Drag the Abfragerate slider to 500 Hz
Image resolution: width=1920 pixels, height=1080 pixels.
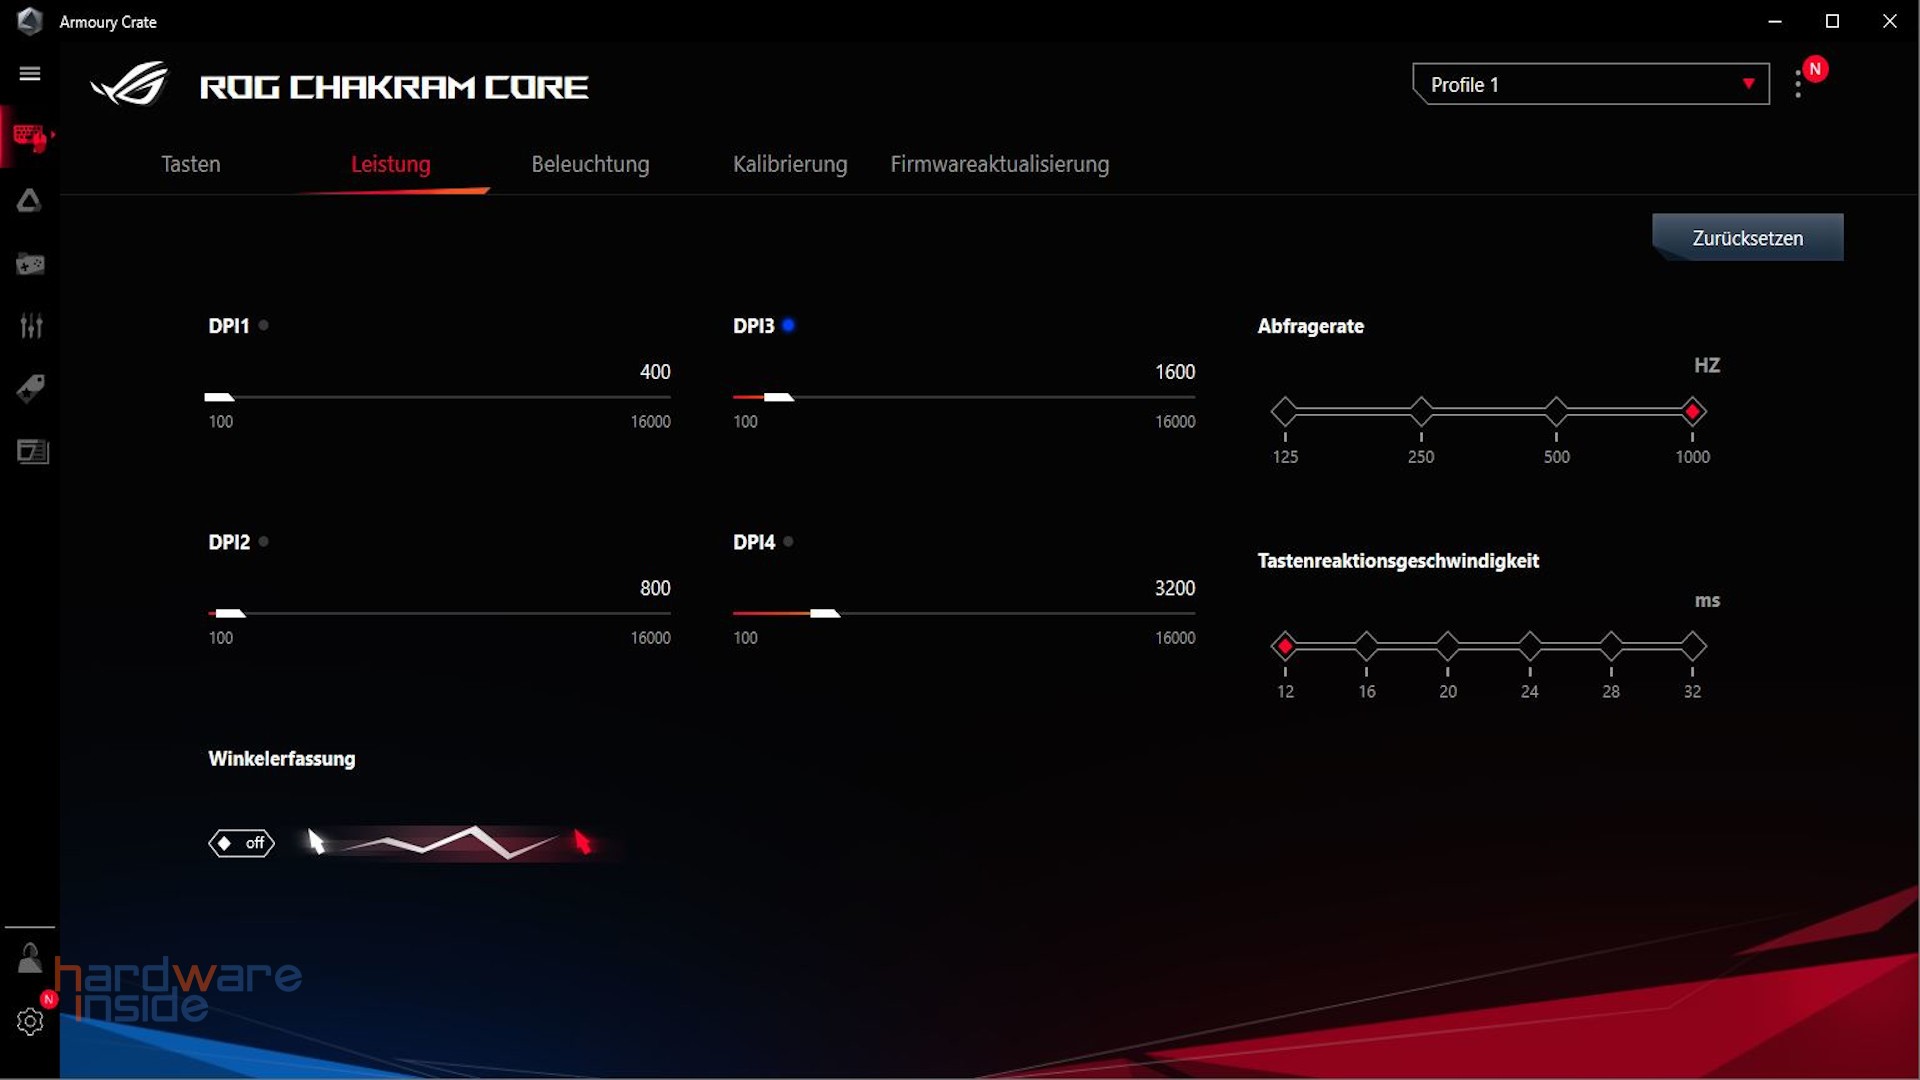pos(1555,411)
